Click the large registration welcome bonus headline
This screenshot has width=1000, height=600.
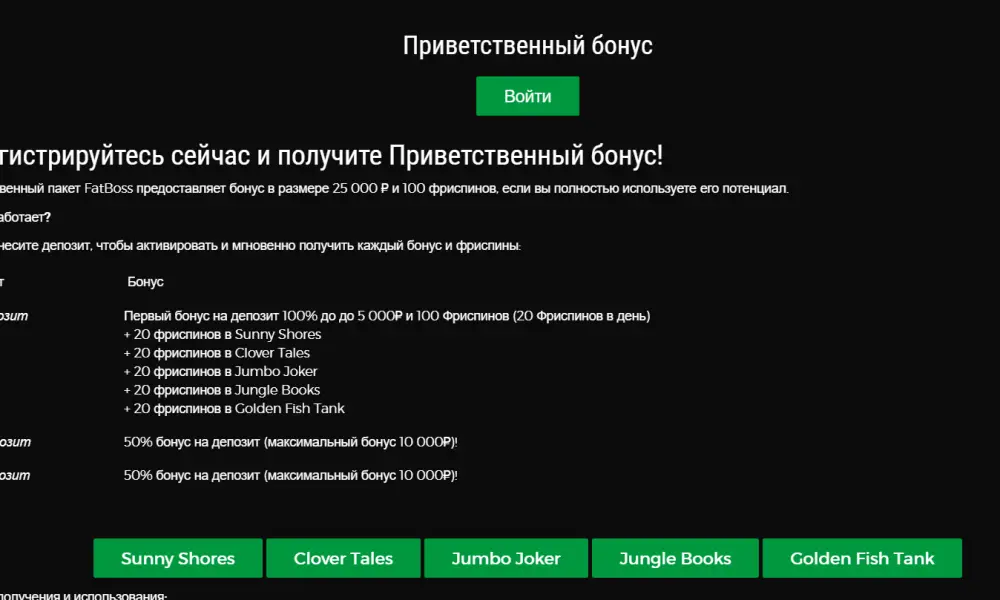pyautogui.click(x=331, y=155)
